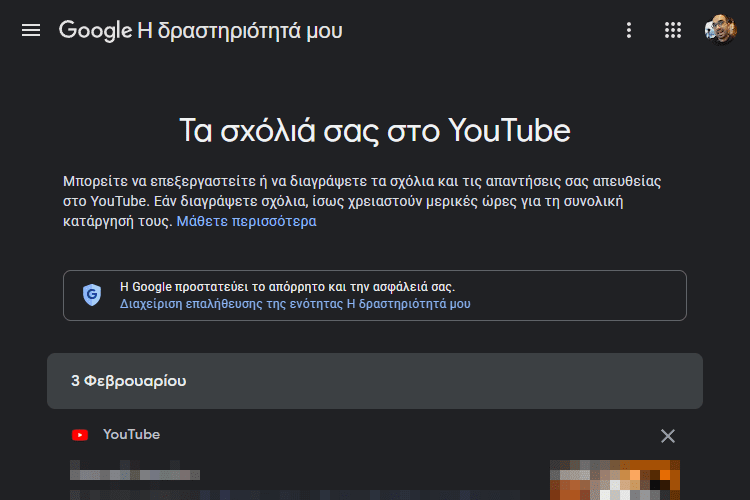Open the Google account profile picture
This screenshot has height=500, width=750.
coord(720,30)
